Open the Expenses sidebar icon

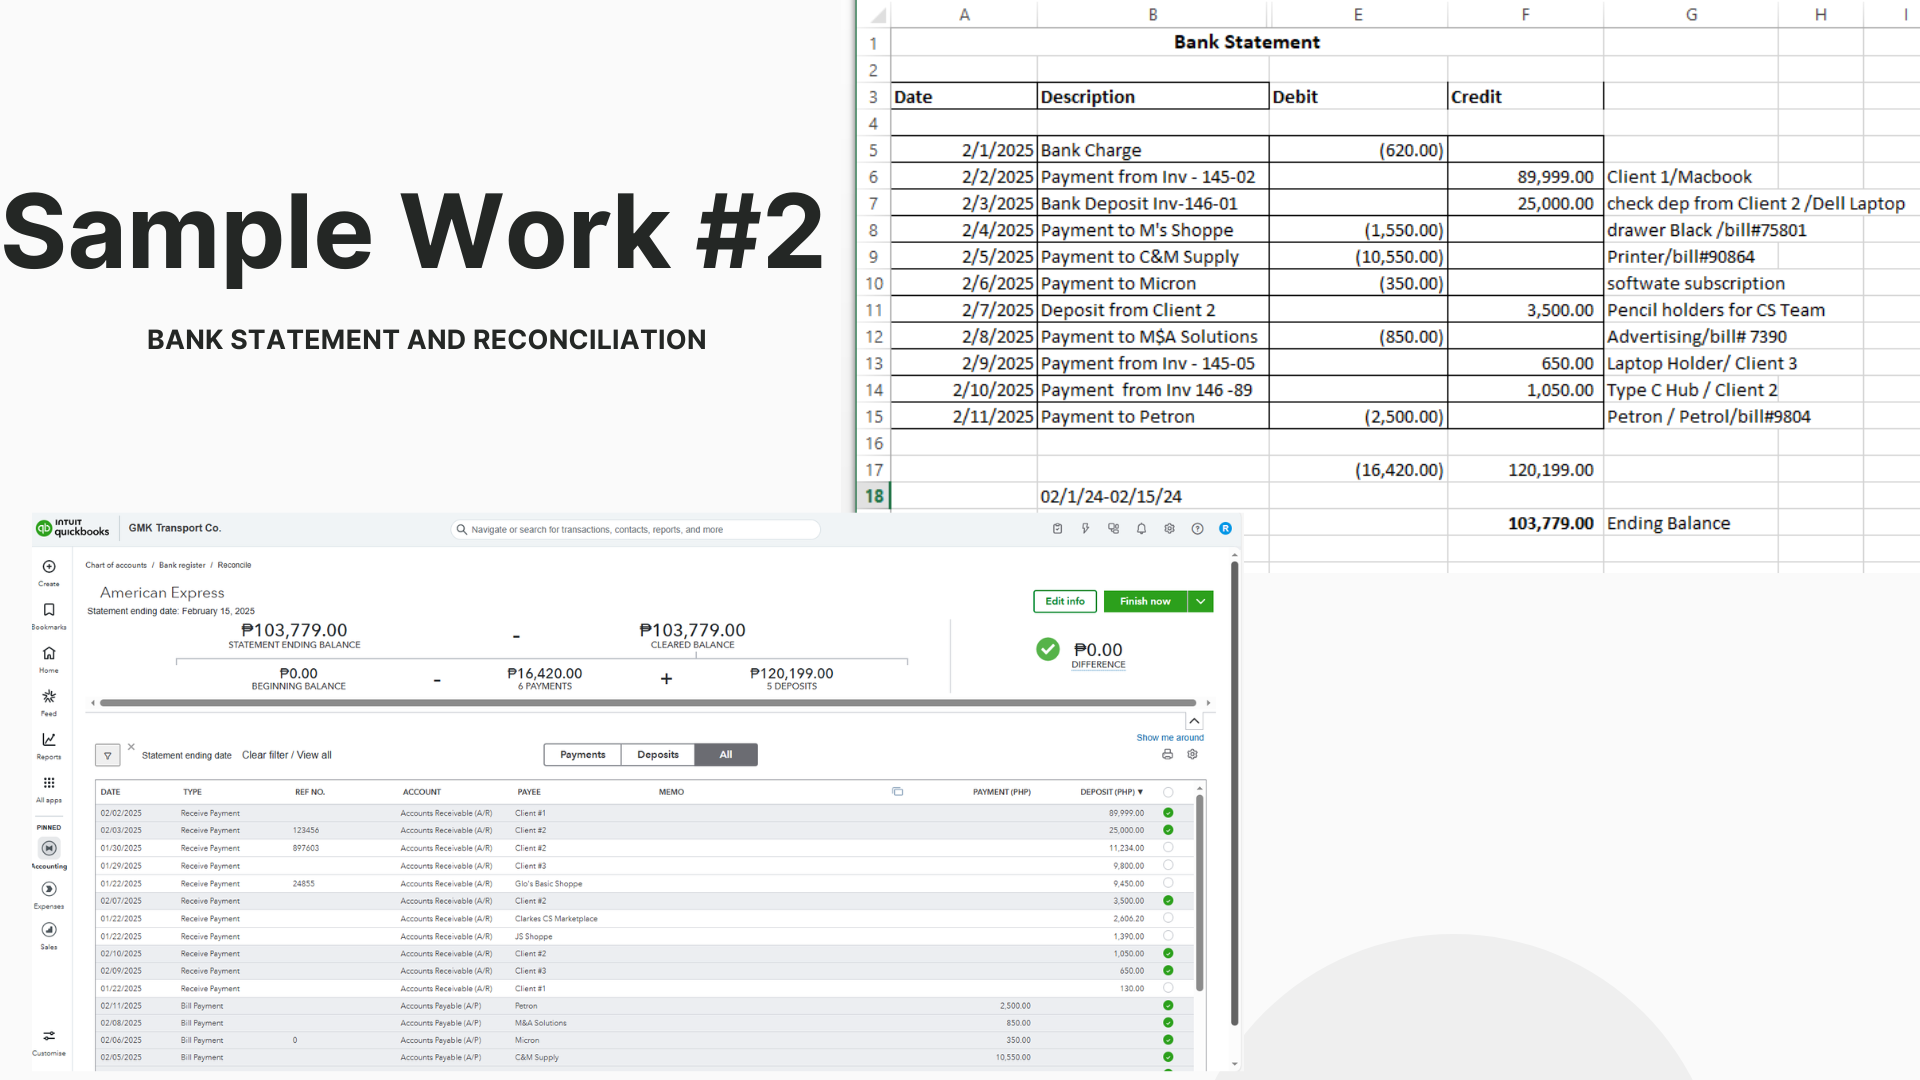tap(49, 889)
